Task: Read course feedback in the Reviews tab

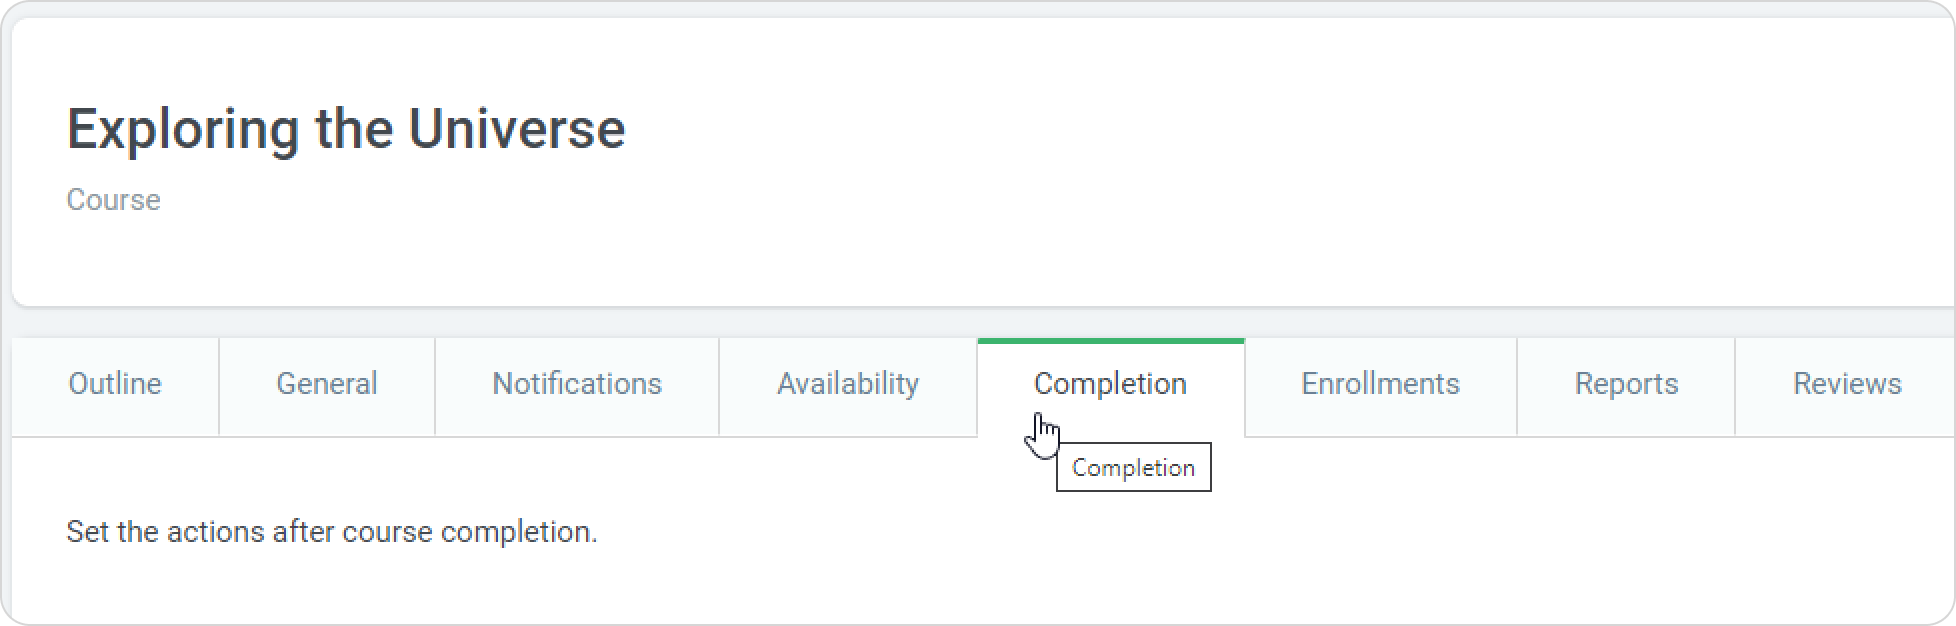Action: point(1847,384)
